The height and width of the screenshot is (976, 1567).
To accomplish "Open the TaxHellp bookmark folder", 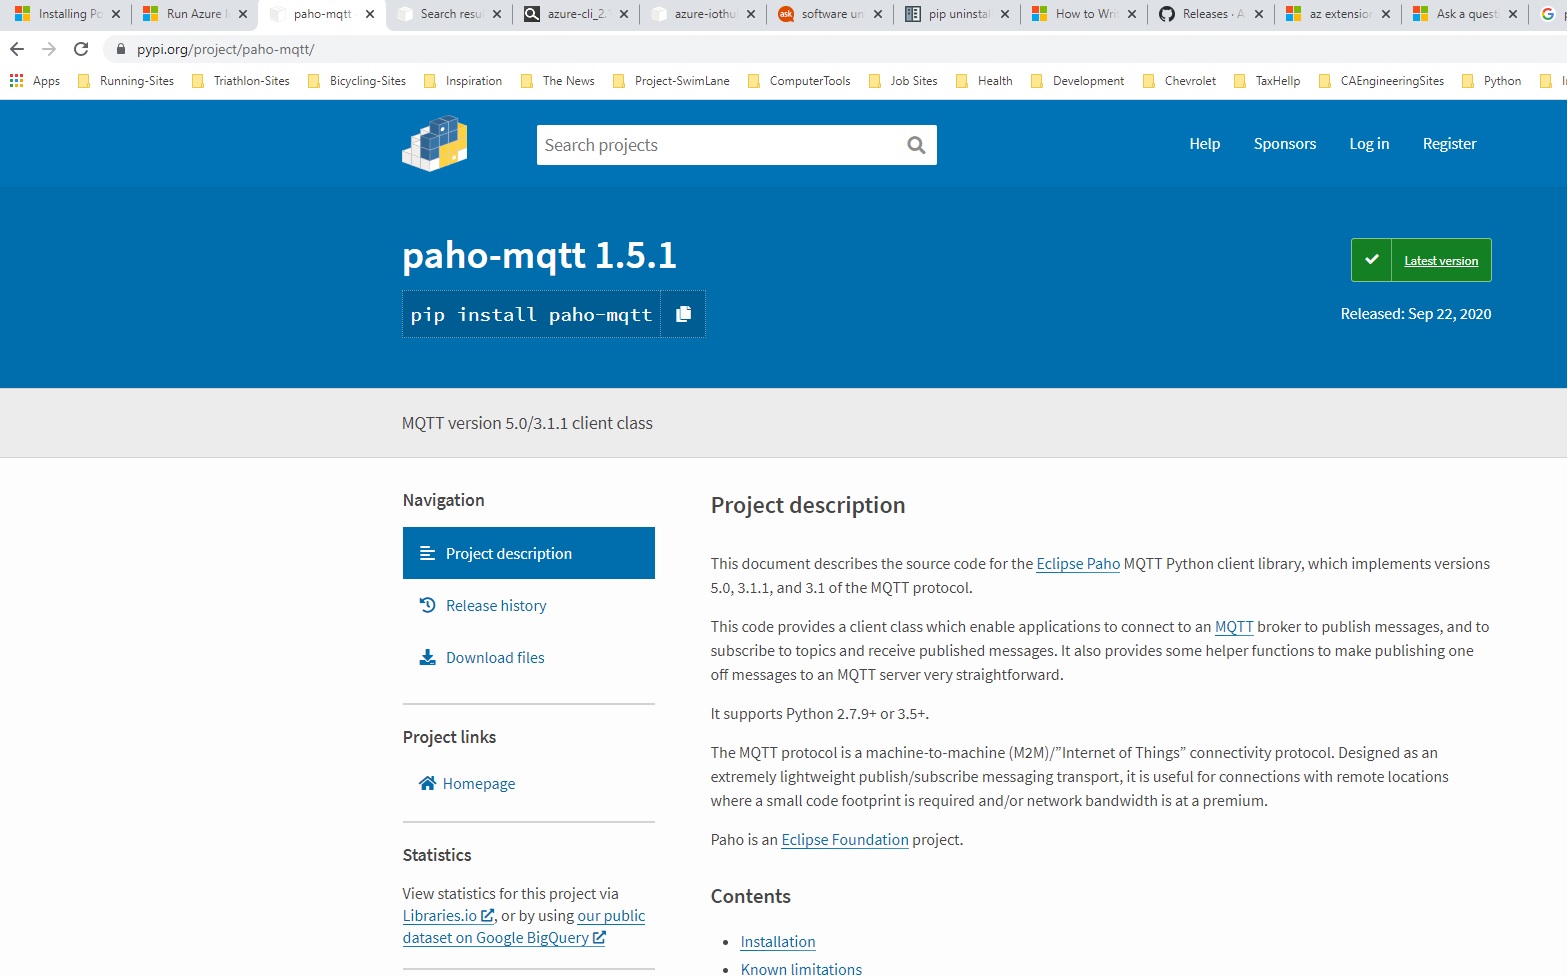I will click(1267, 81).
